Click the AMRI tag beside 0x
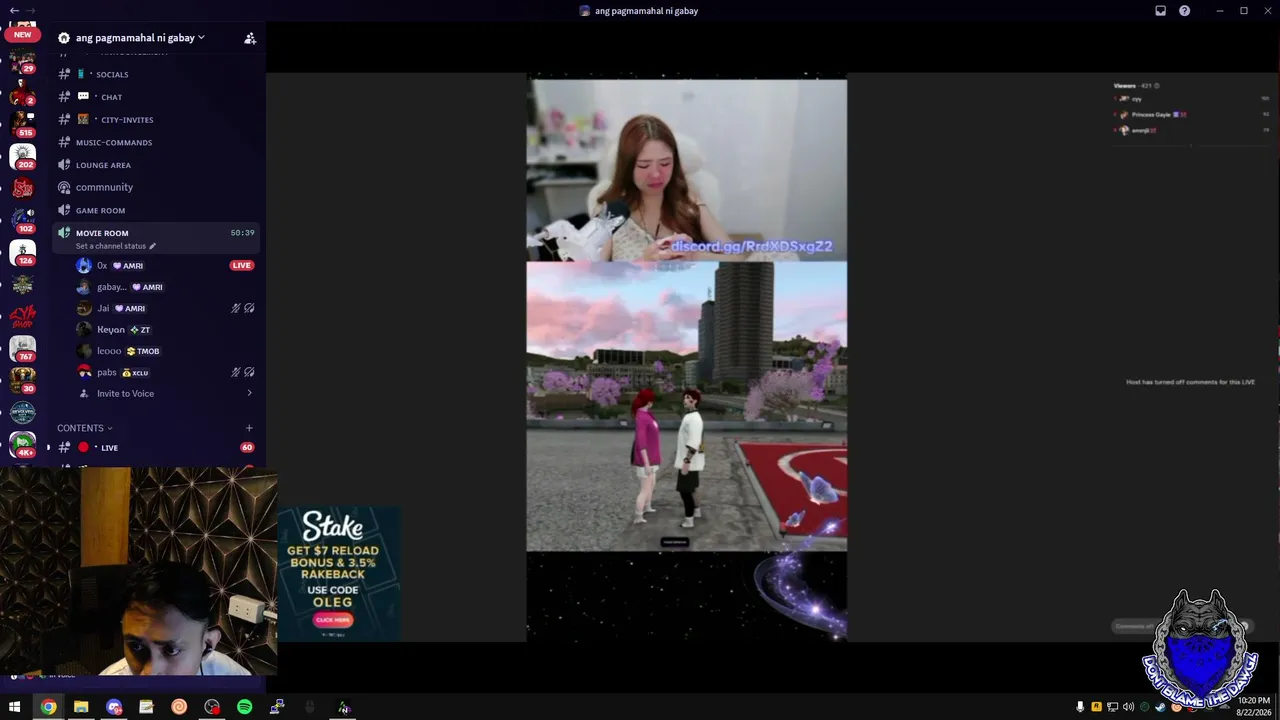The image size is (1280, 720). (128, 266)
